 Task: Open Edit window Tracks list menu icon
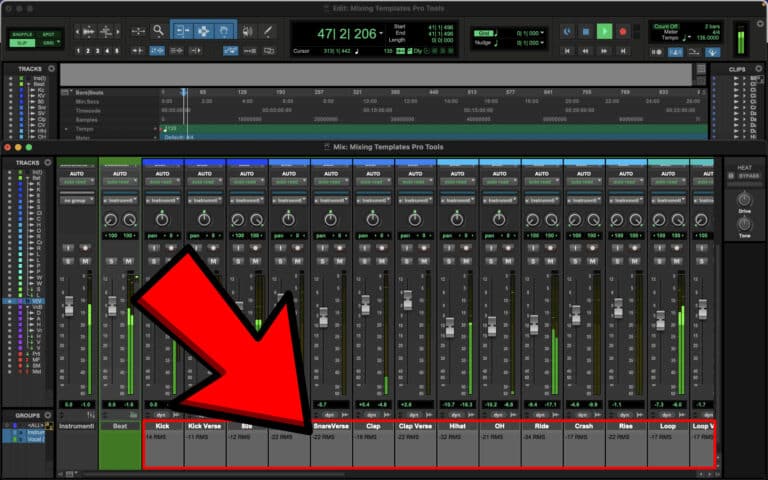pyautogui.click(x=51, y=69)
